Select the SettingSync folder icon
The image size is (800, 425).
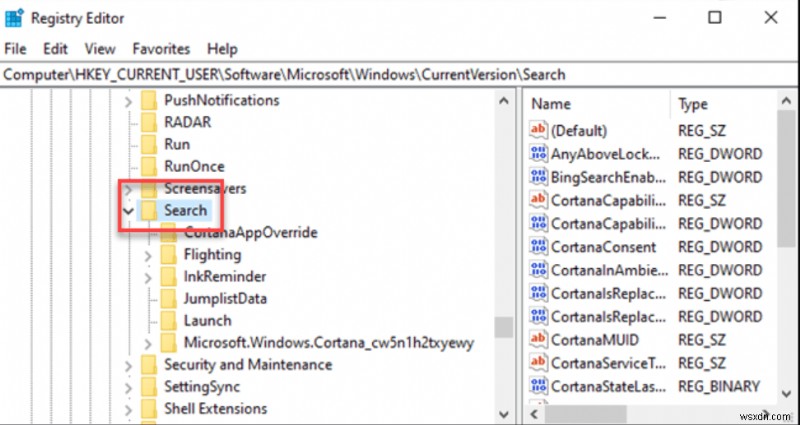tap(148, 387)
